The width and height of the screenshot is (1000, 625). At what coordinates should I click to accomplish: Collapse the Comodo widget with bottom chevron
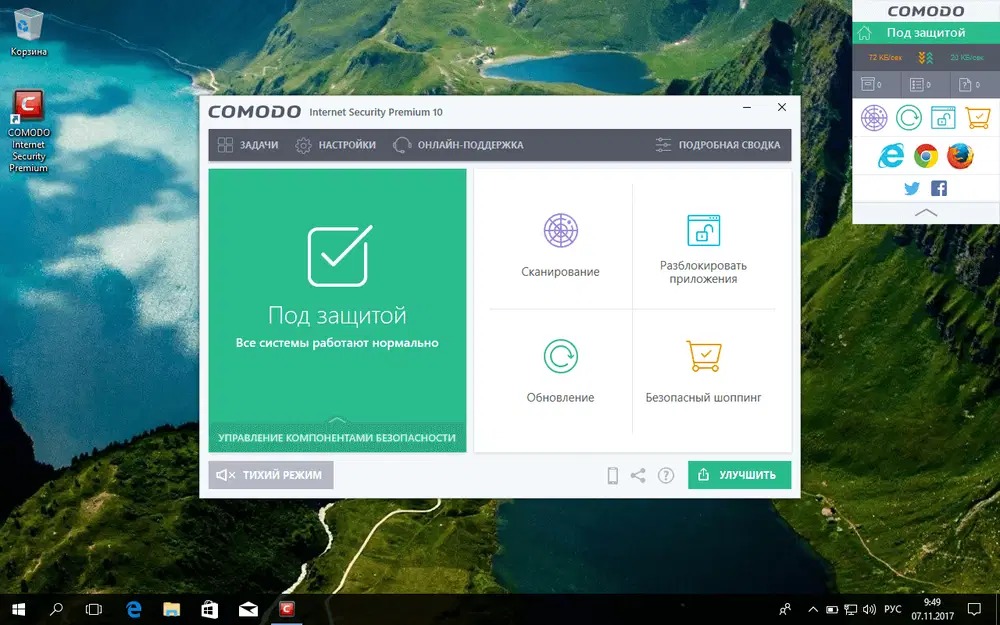tap(925, 212)
